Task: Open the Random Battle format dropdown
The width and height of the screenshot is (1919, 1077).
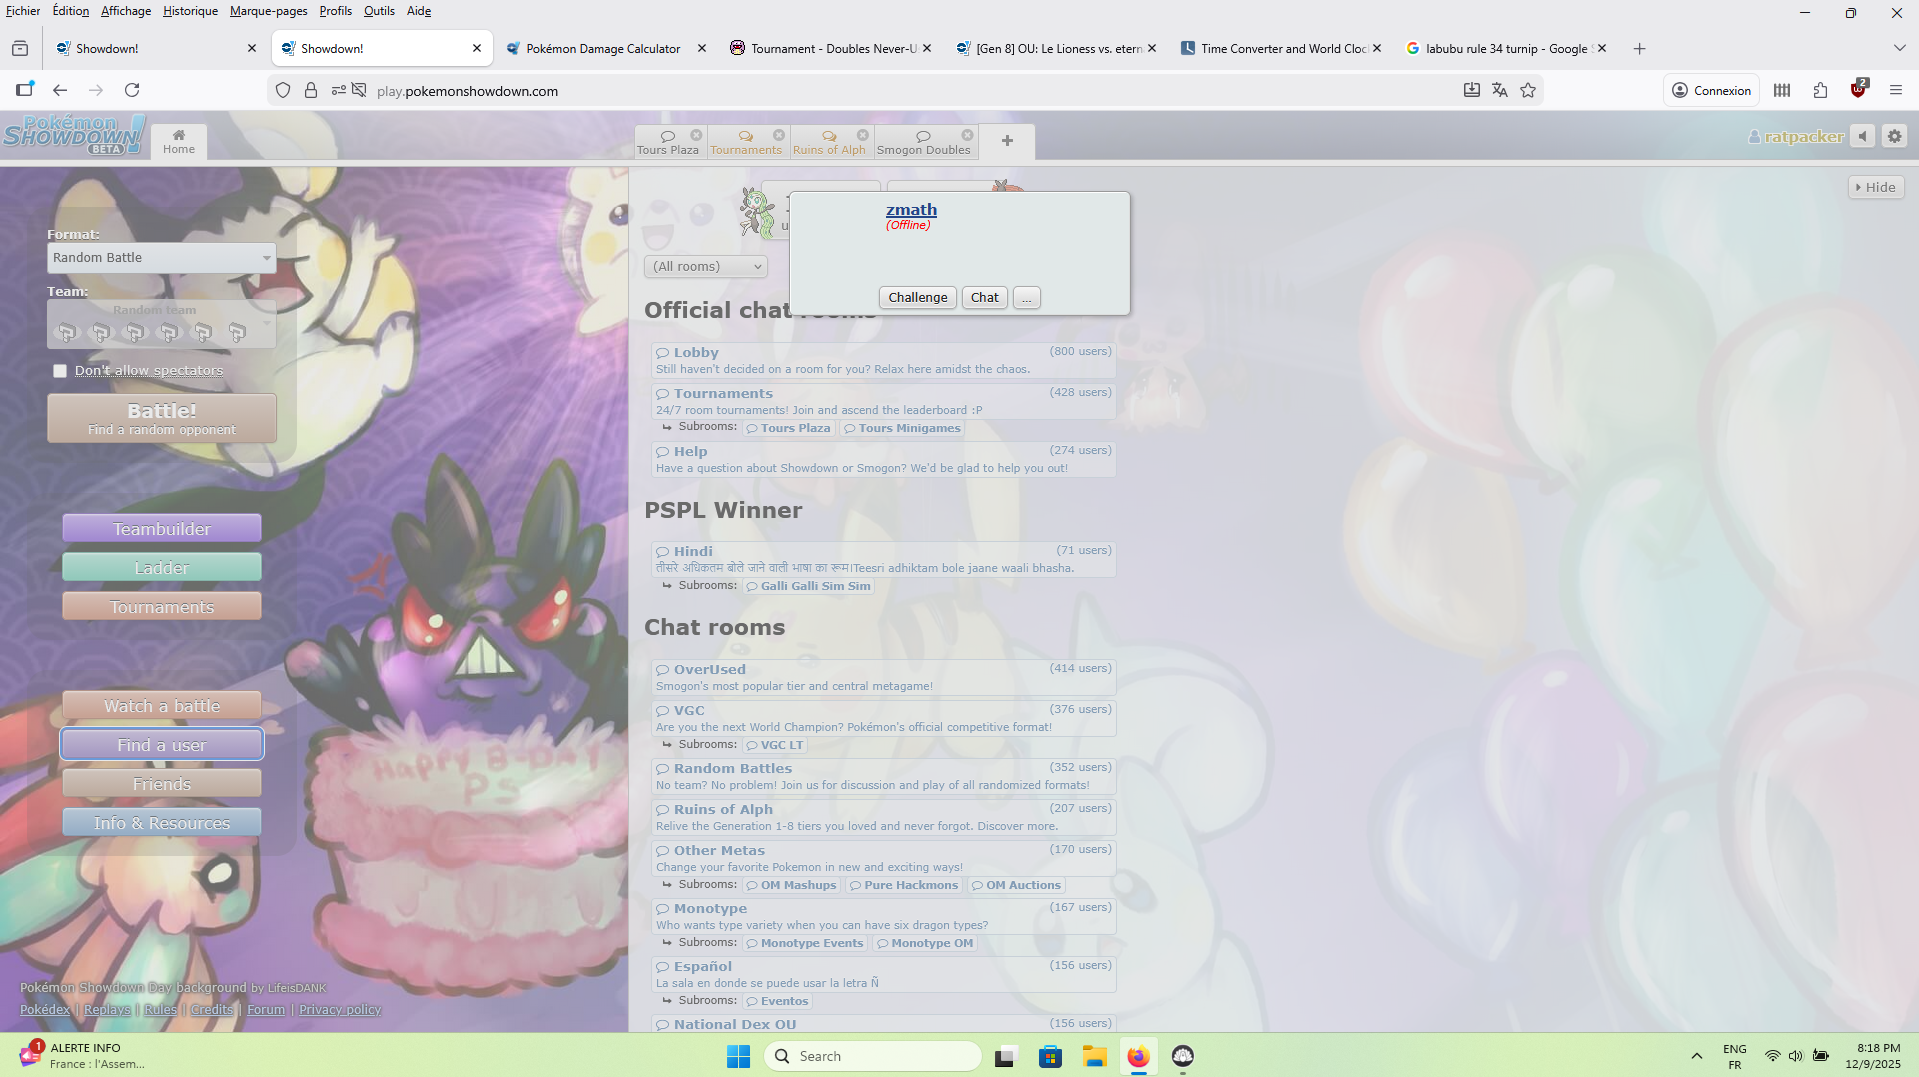Action: click(x=161, y=258)
